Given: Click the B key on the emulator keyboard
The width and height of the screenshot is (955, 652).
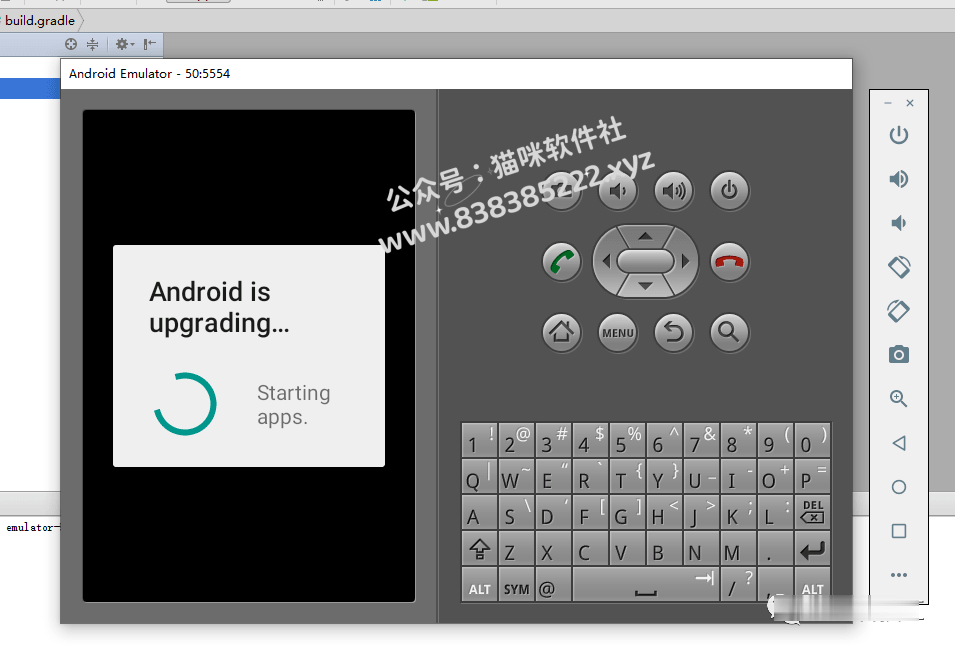Looking at the screenshot, I should click(x=664, y=549).
